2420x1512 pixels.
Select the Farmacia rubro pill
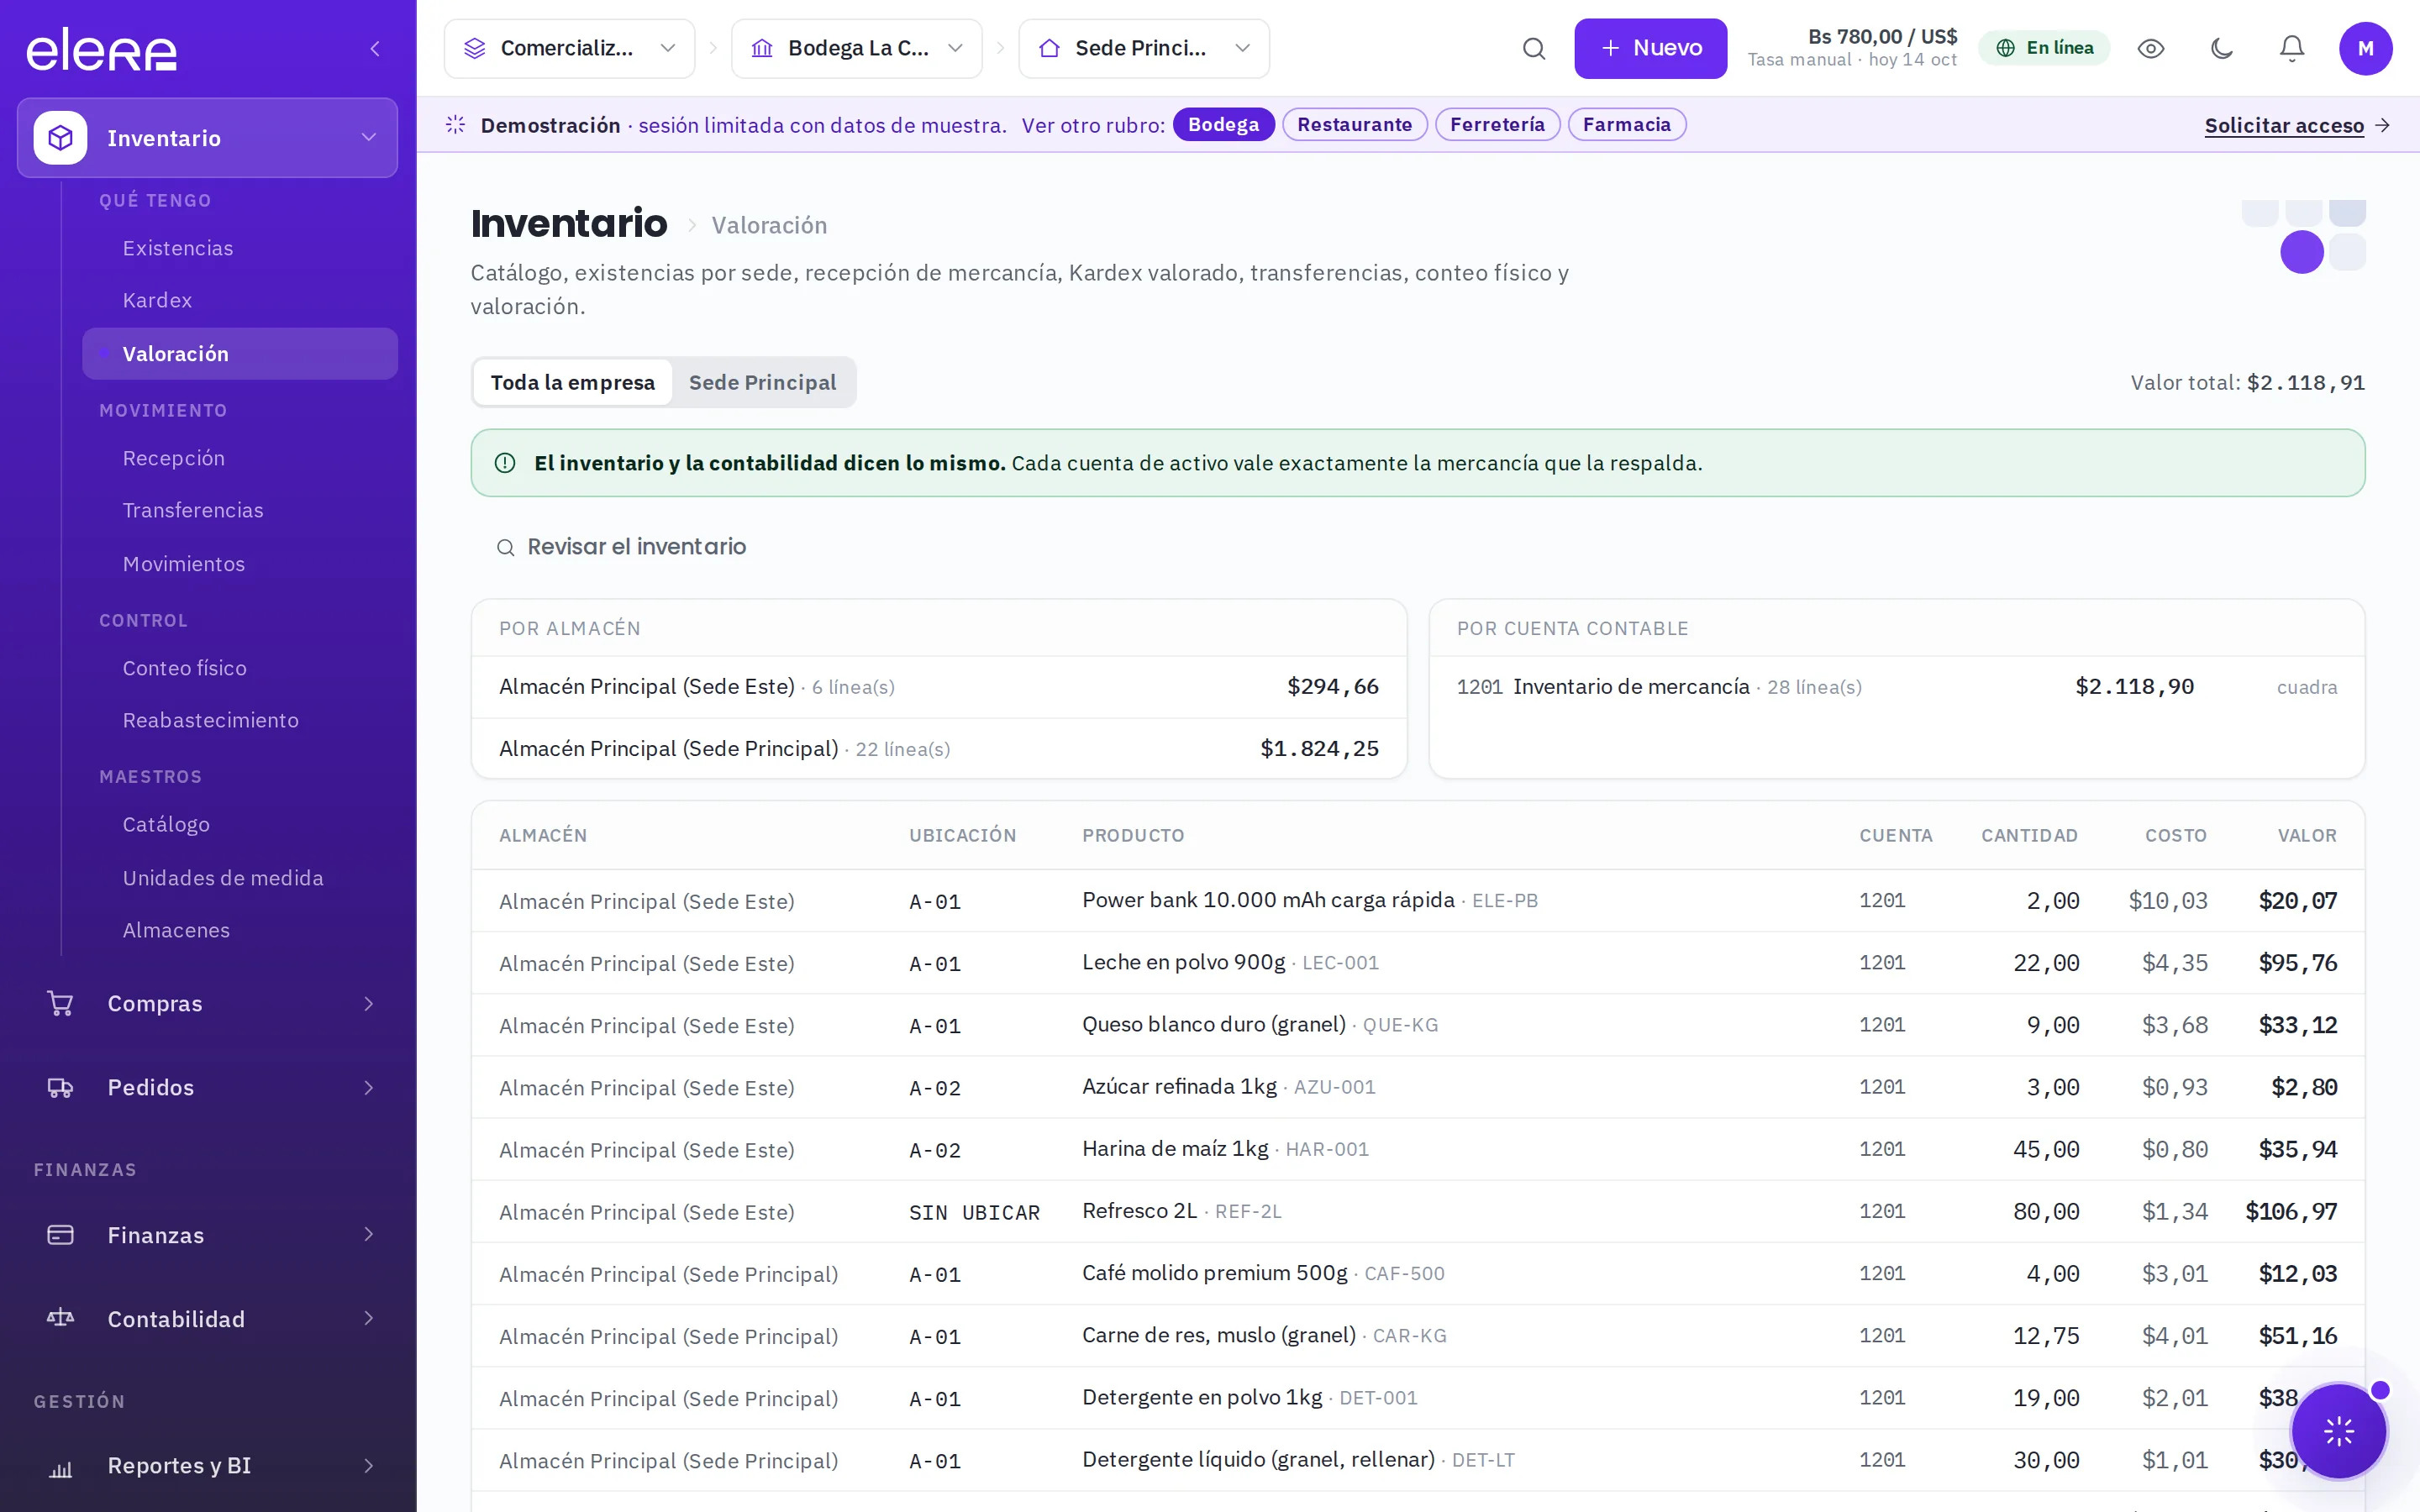point(1626,124)
